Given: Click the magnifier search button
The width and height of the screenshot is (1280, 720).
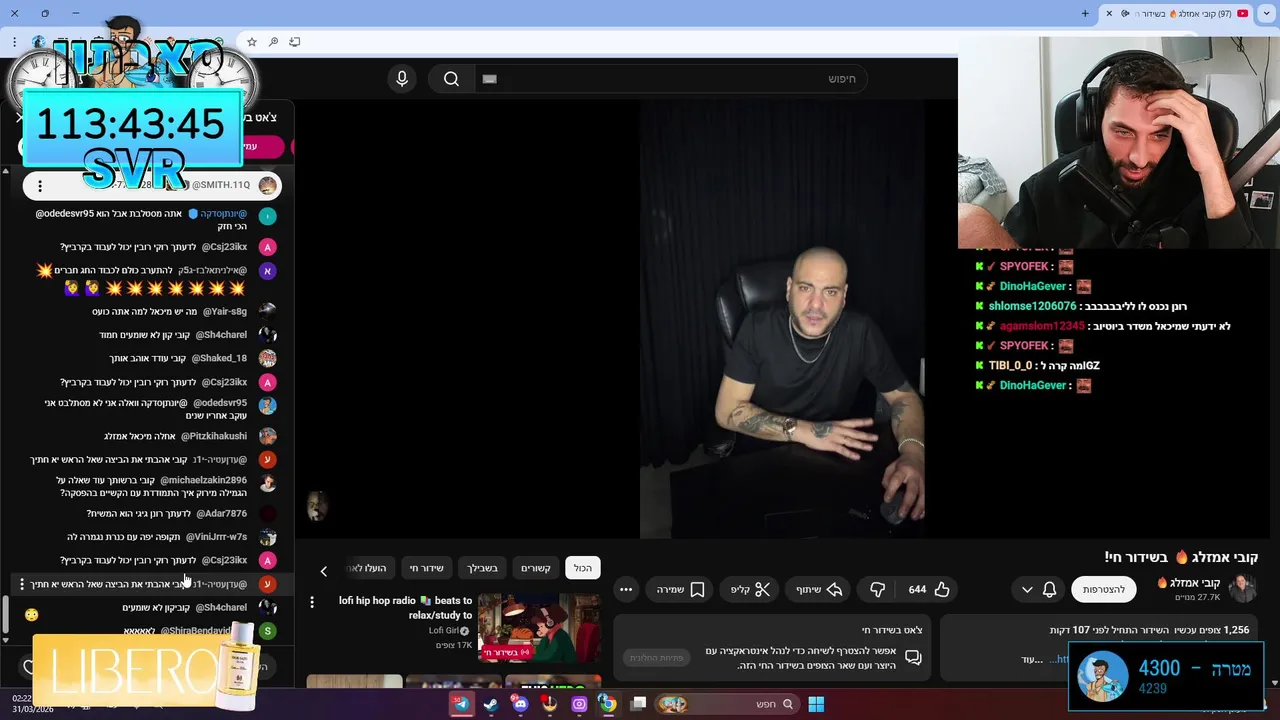Looking at the screenshot, I should [x=451, y=79].
